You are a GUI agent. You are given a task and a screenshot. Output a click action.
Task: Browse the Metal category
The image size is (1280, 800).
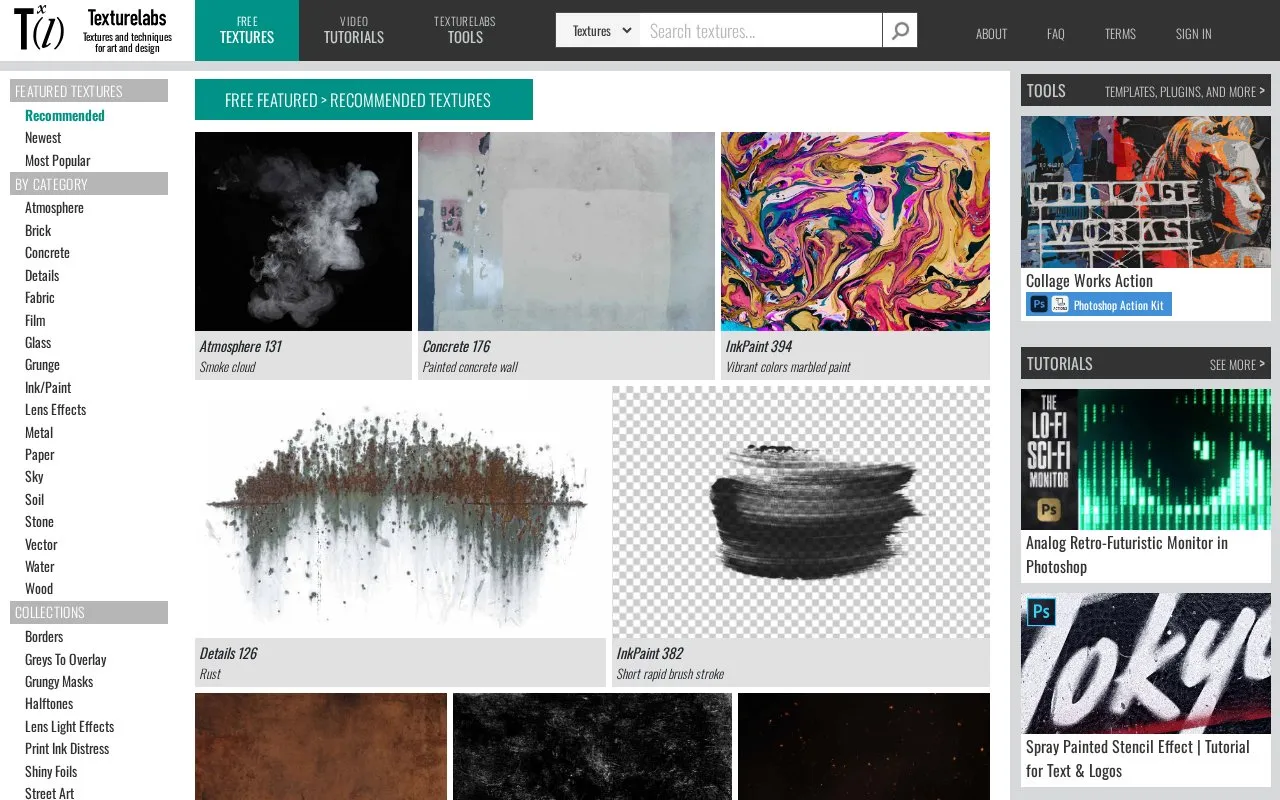pos(39,433)
